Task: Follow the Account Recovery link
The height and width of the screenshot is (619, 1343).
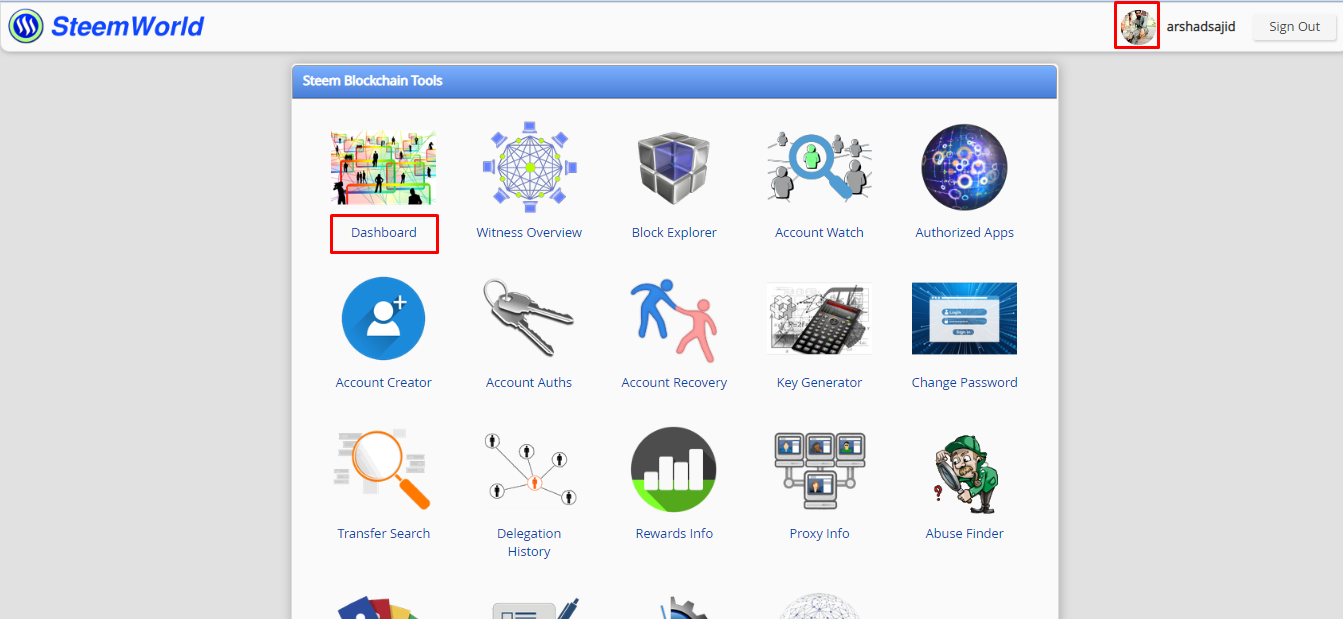Action: [674, 382]
